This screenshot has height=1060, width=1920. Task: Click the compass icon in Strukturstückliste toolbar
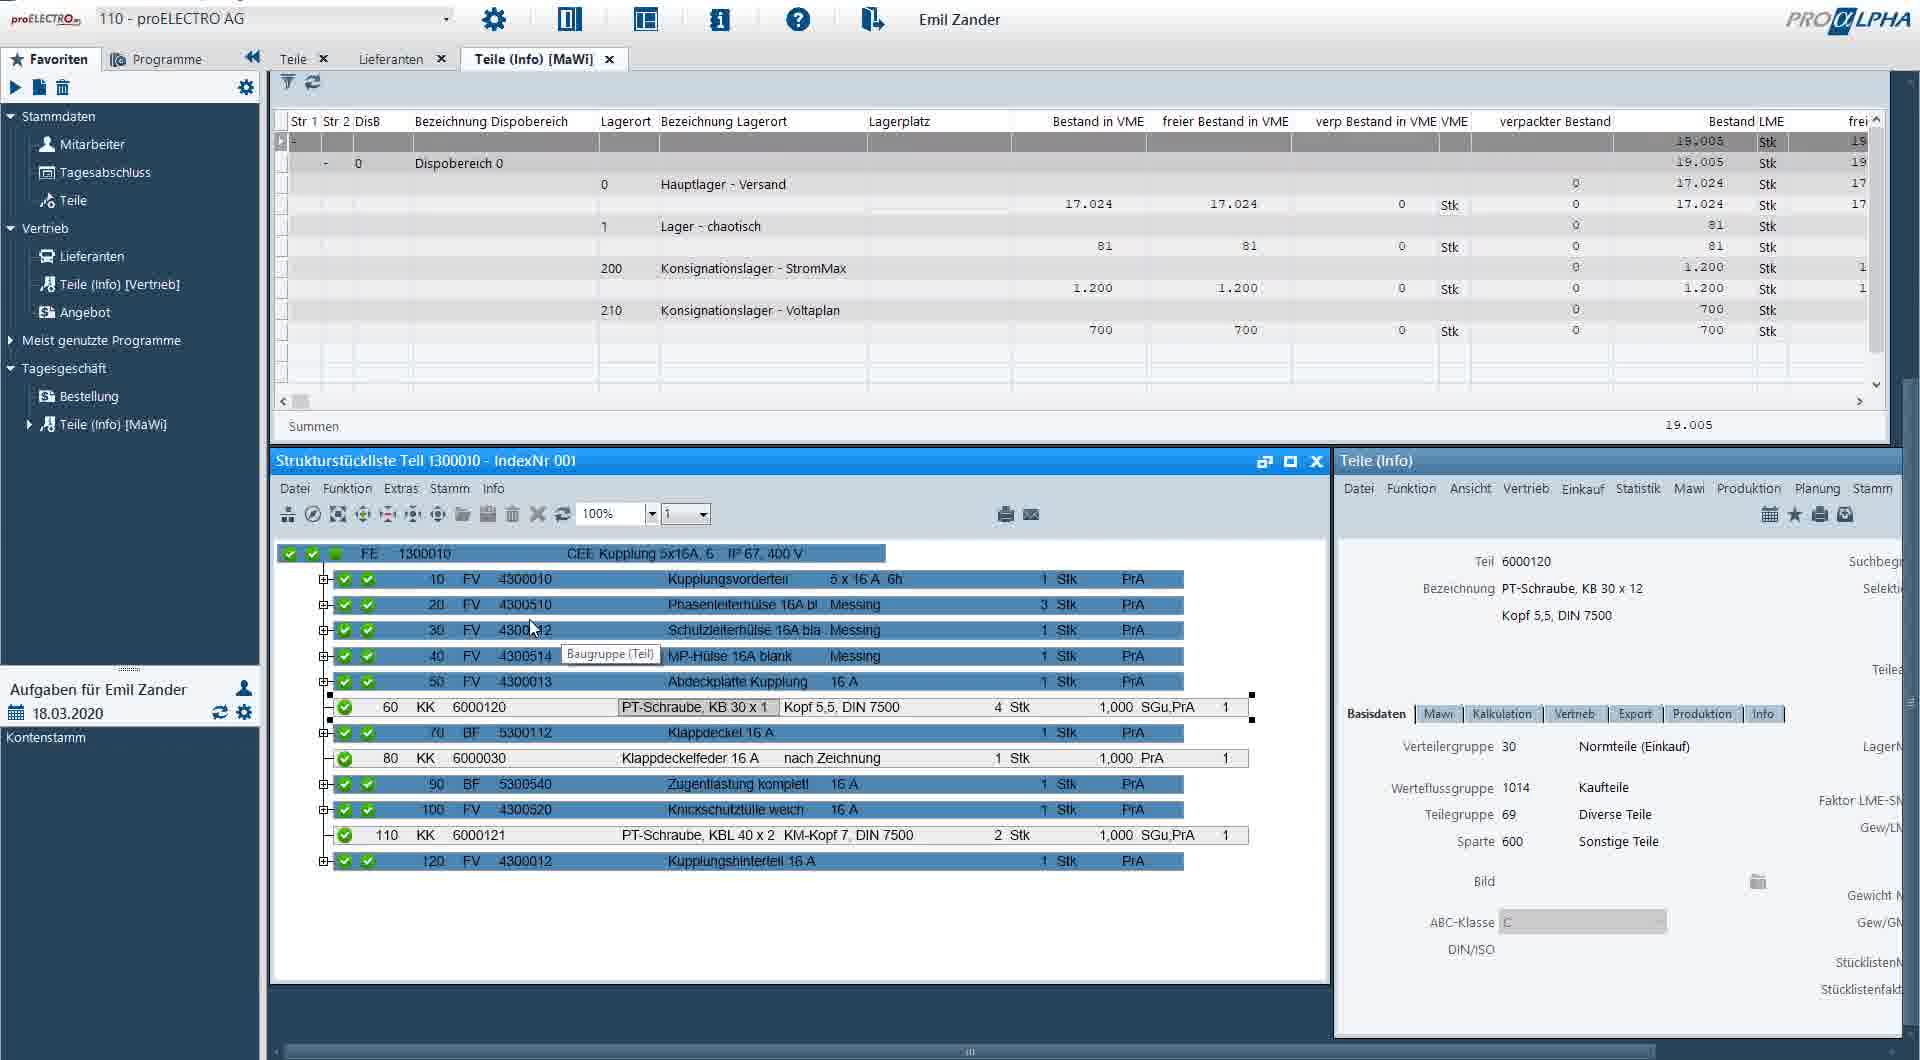pos(313,514)
